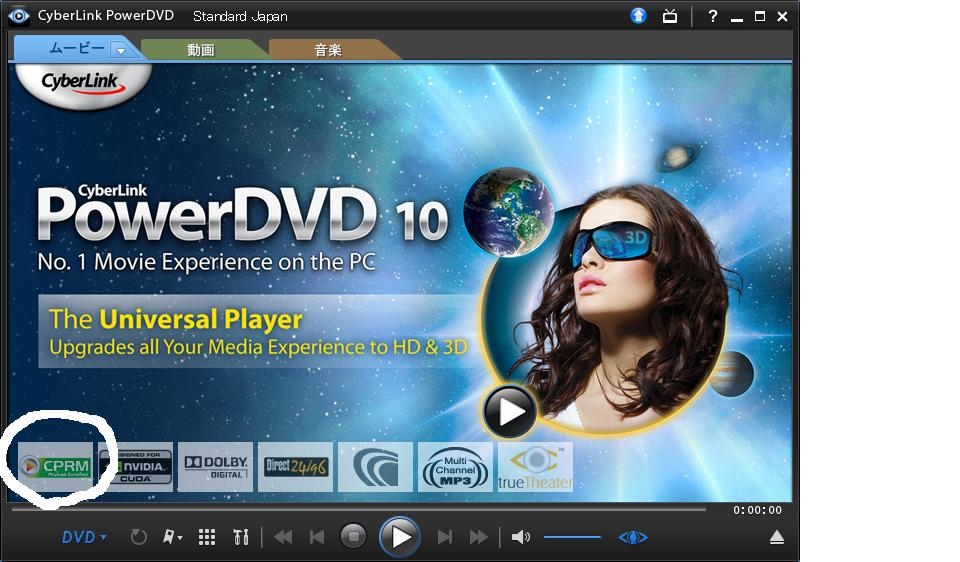Click the NVIDIA CUDA badge

click(135, 466)
